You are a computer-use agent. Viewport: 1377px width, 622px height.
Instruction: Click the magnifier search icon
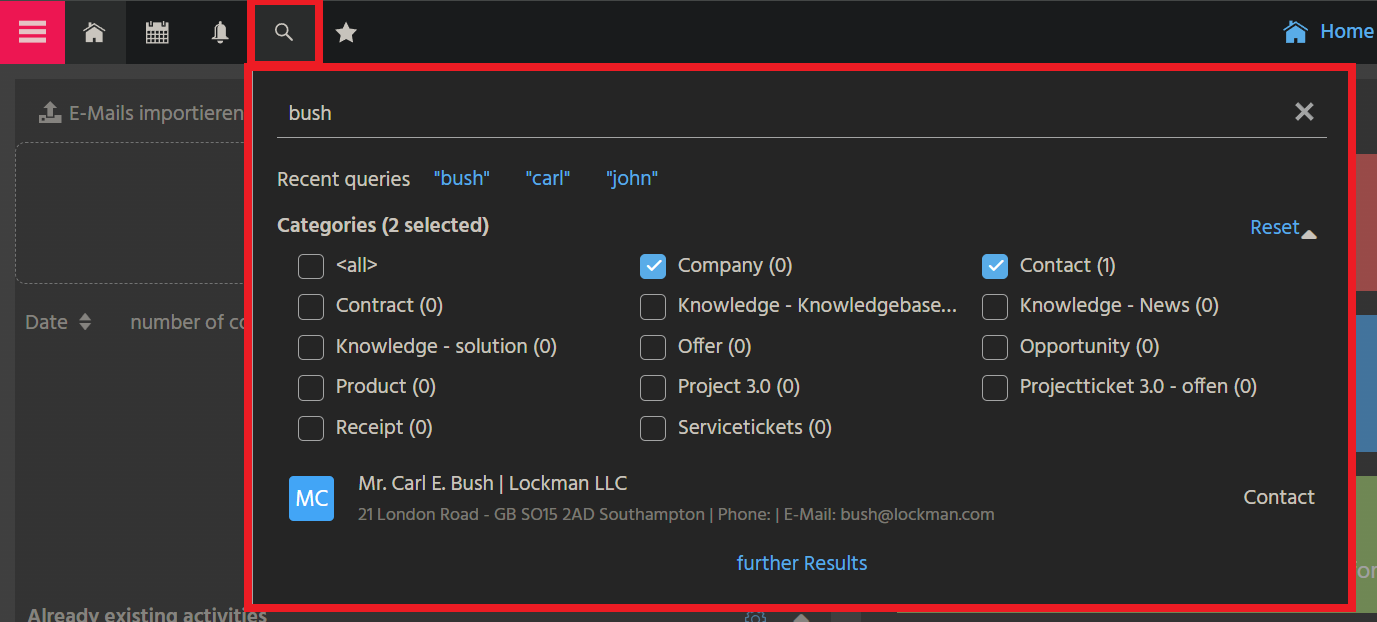point(284,33)
